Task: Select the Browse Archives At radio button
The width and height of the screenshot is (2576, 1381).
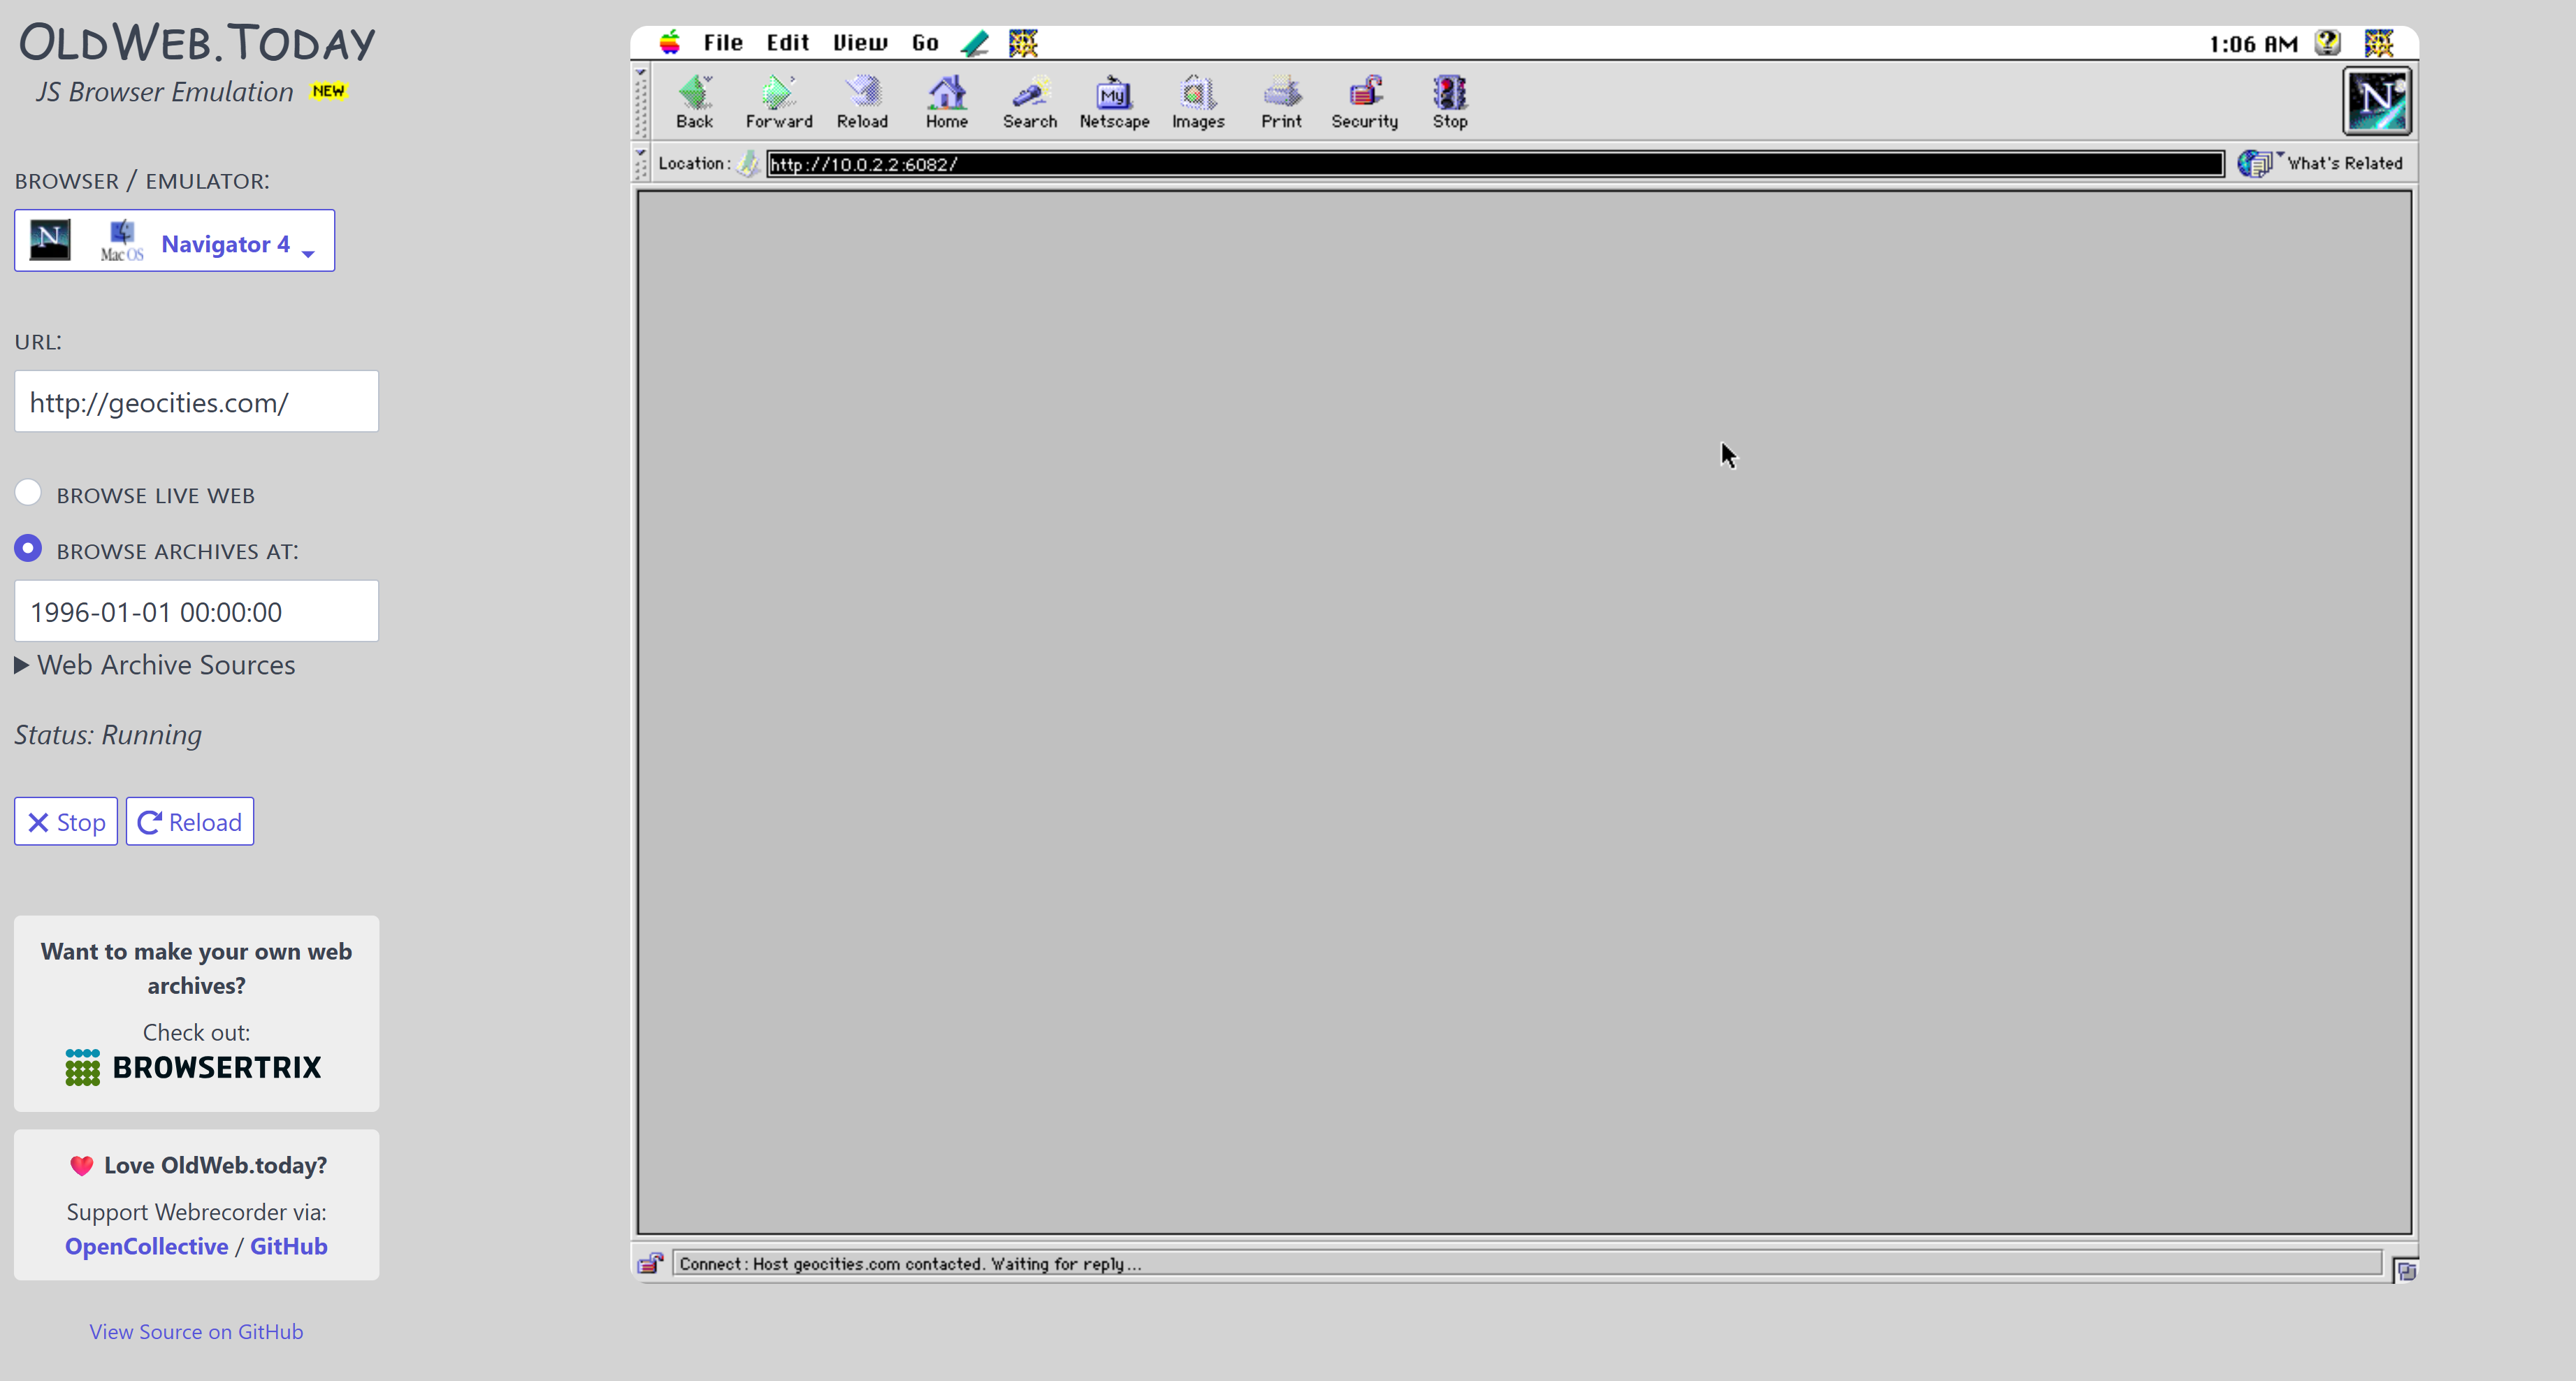Action: tap(28, 548)
